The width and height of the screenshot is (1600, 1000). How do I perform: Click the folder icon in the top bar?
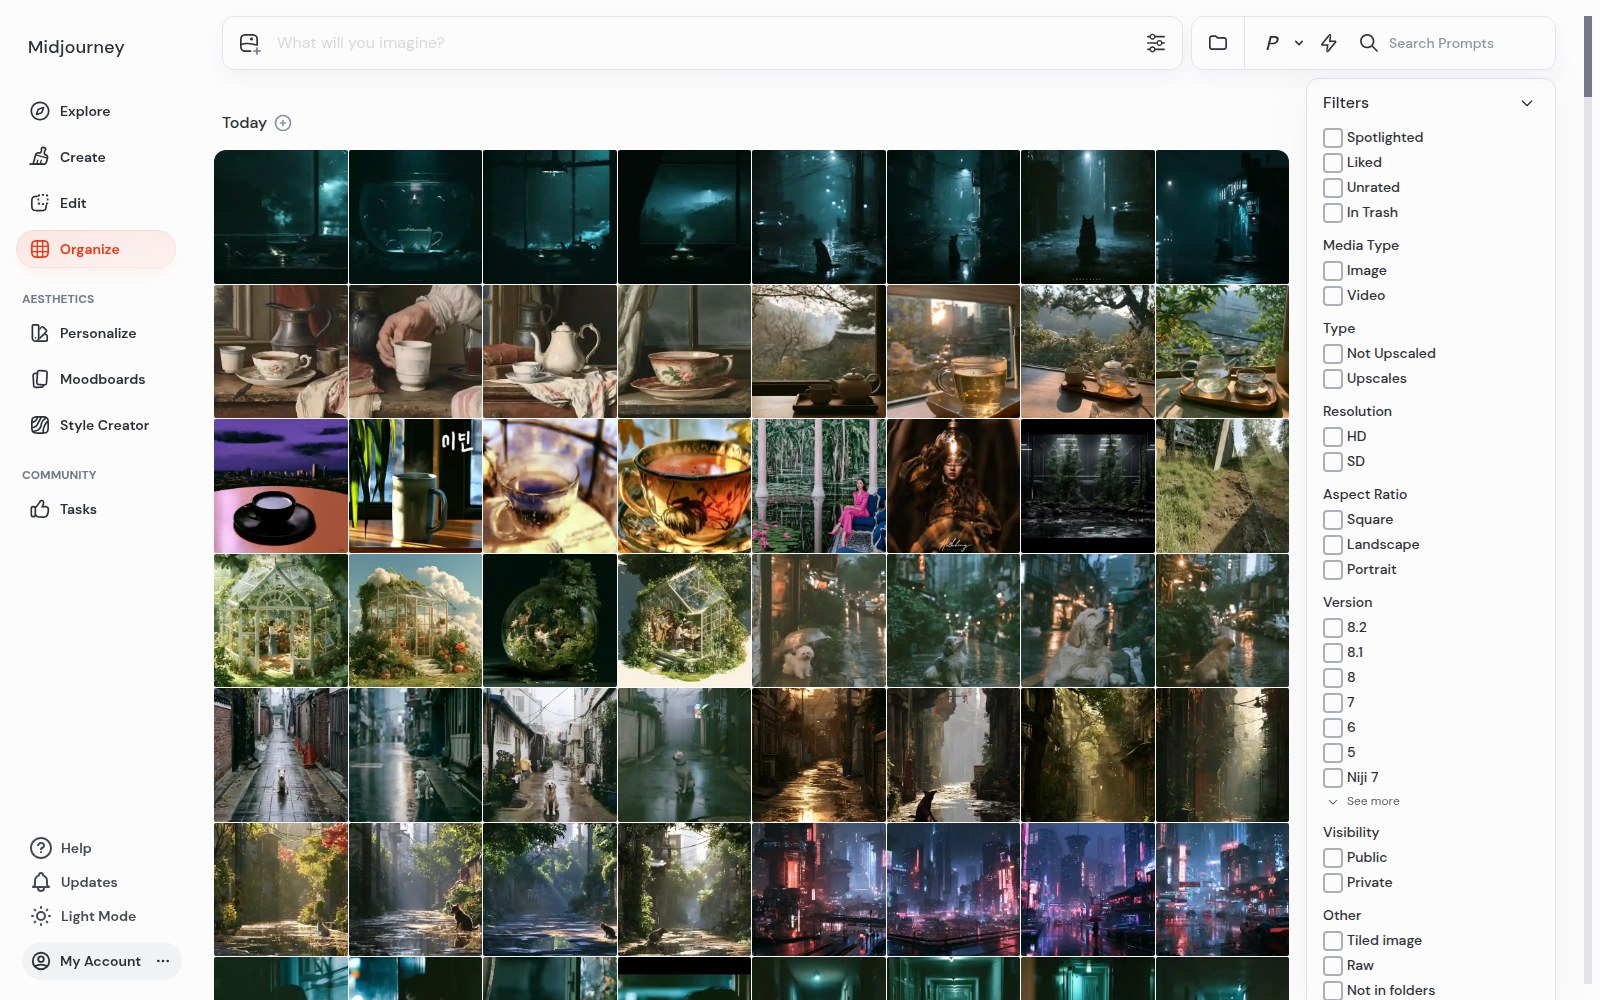(x=1218, y=43)
